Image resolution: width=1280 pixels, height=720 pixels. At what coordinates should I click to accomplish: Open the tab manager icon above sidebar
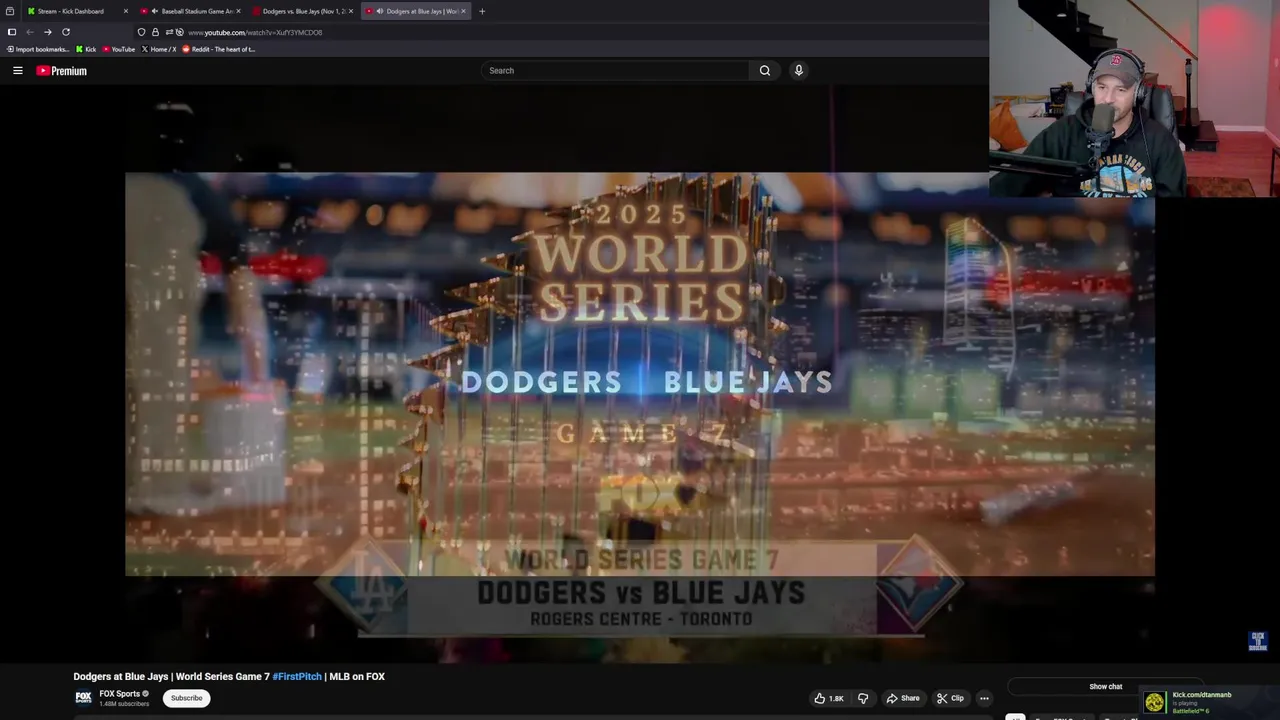10,11
